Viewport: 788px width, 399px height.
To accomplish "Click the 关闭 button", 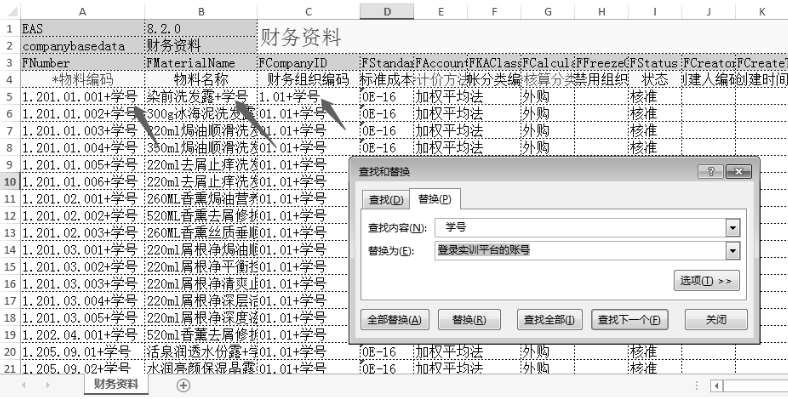I will pyautogui.click(x=716, y=320).
